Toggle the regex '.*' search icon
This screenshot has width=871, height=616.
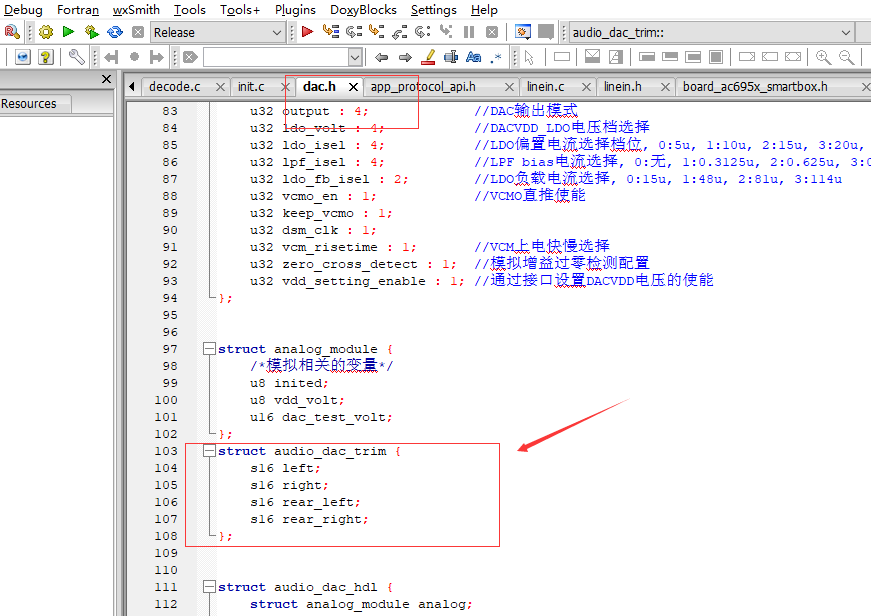[x=496, y=57]
